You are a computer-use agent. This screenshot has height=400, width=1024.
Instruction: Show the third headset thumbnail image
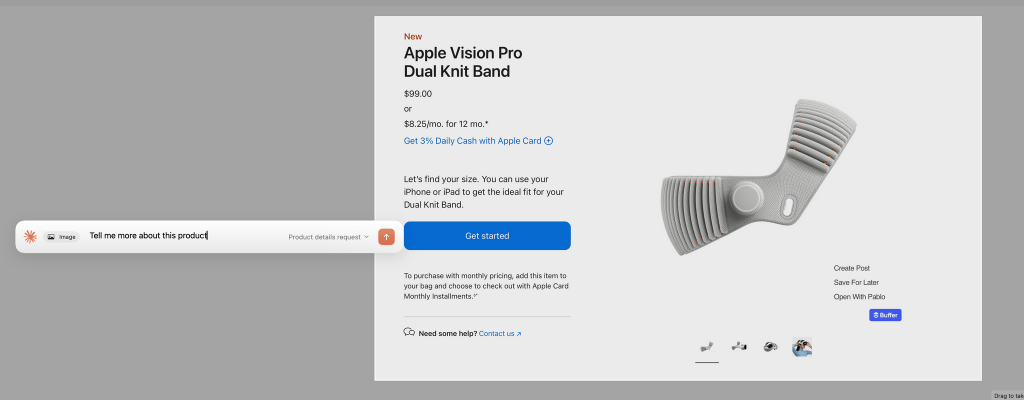coord(770,347)
